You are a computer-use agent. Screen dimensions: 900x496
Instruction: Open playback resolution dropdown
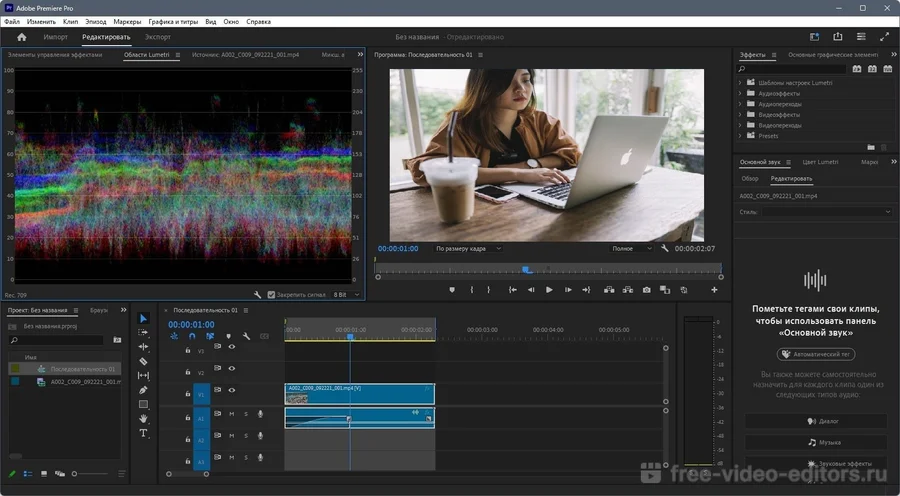[x=631, y=249]
